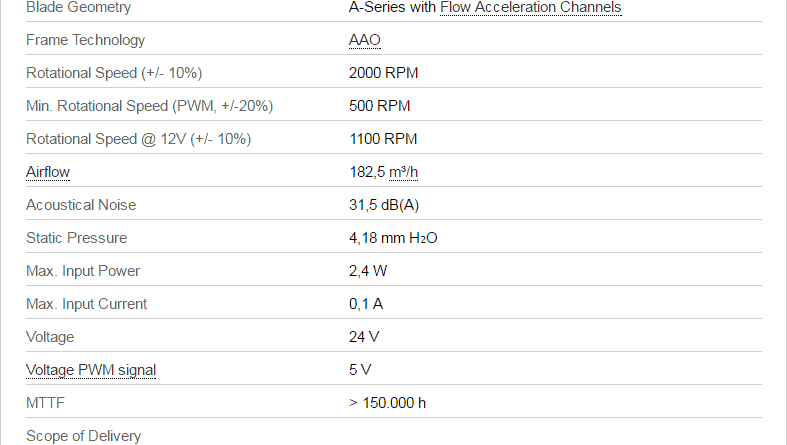Screen dimensions: 787x445
Task: Click the 2,4 W input power value
Action: [x=368, y=271]
